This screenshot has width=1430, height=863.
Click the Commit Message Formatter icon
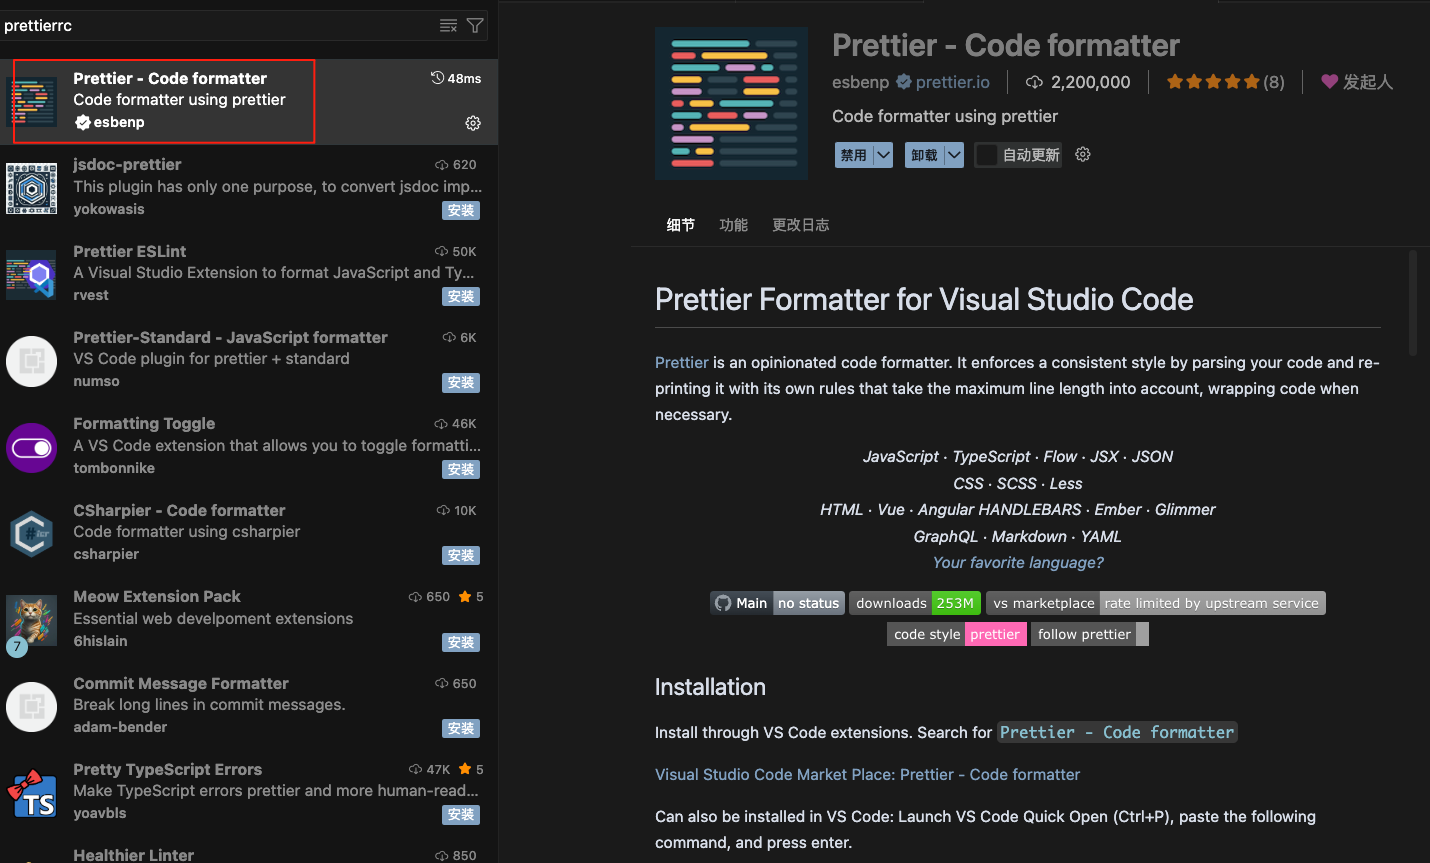click(x=32, y=706)
